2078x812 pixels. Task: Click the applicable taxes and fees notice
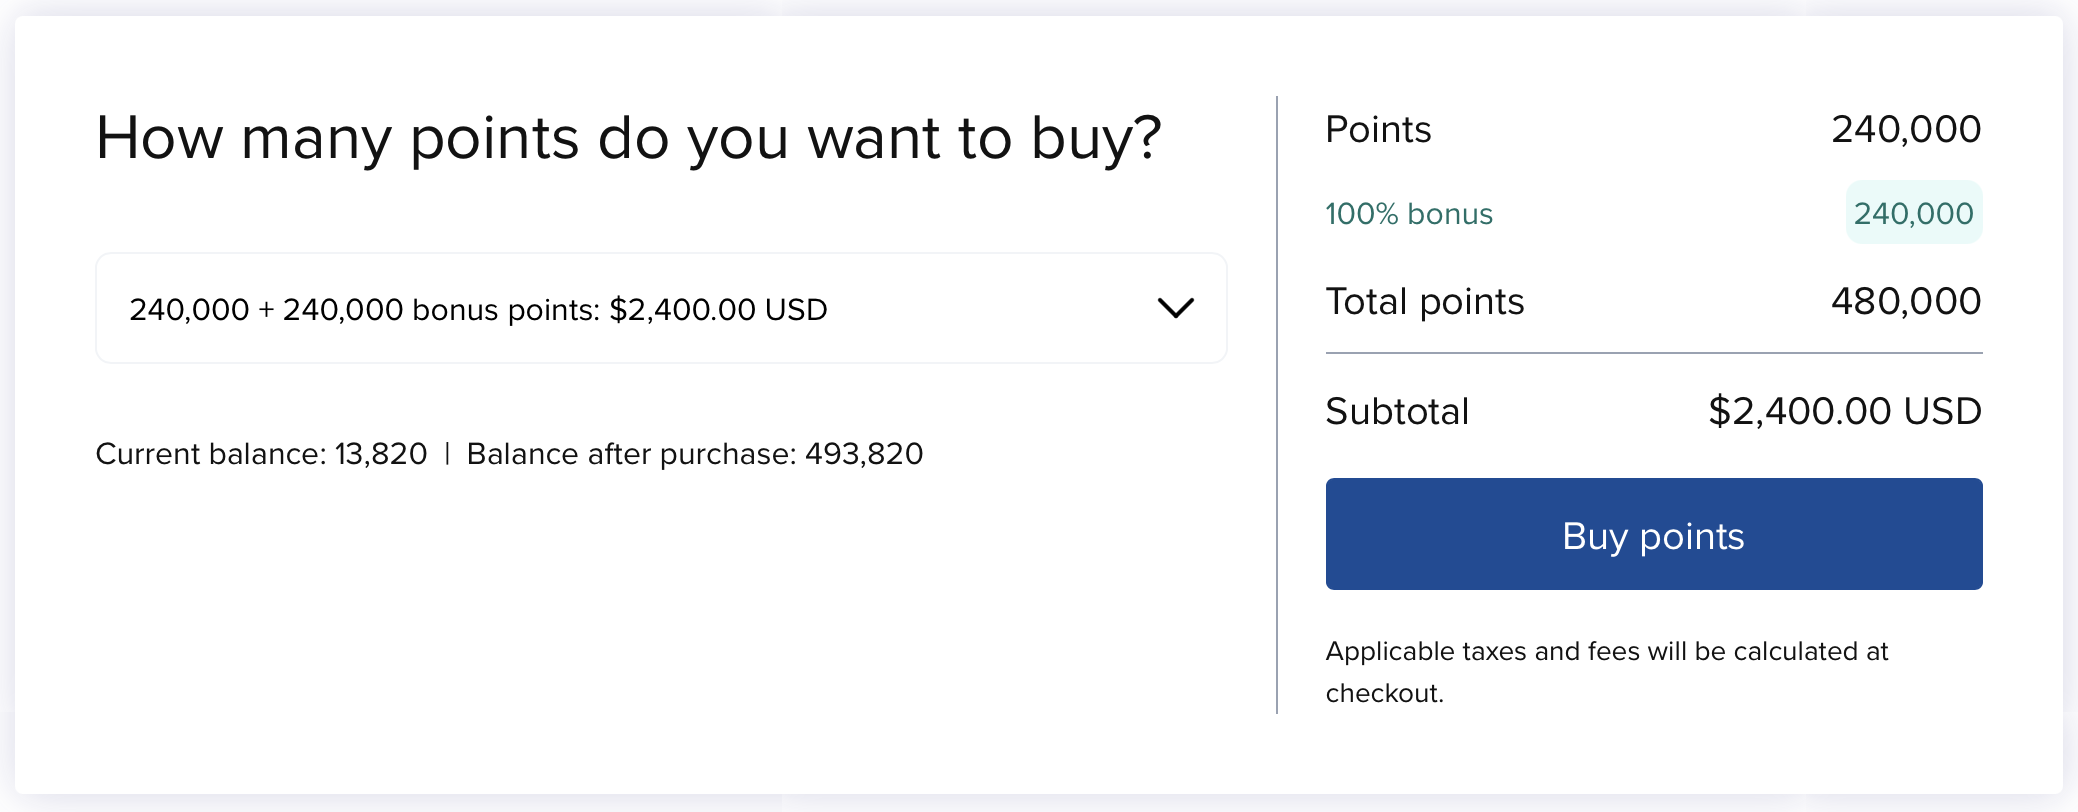click(1606, 670)
